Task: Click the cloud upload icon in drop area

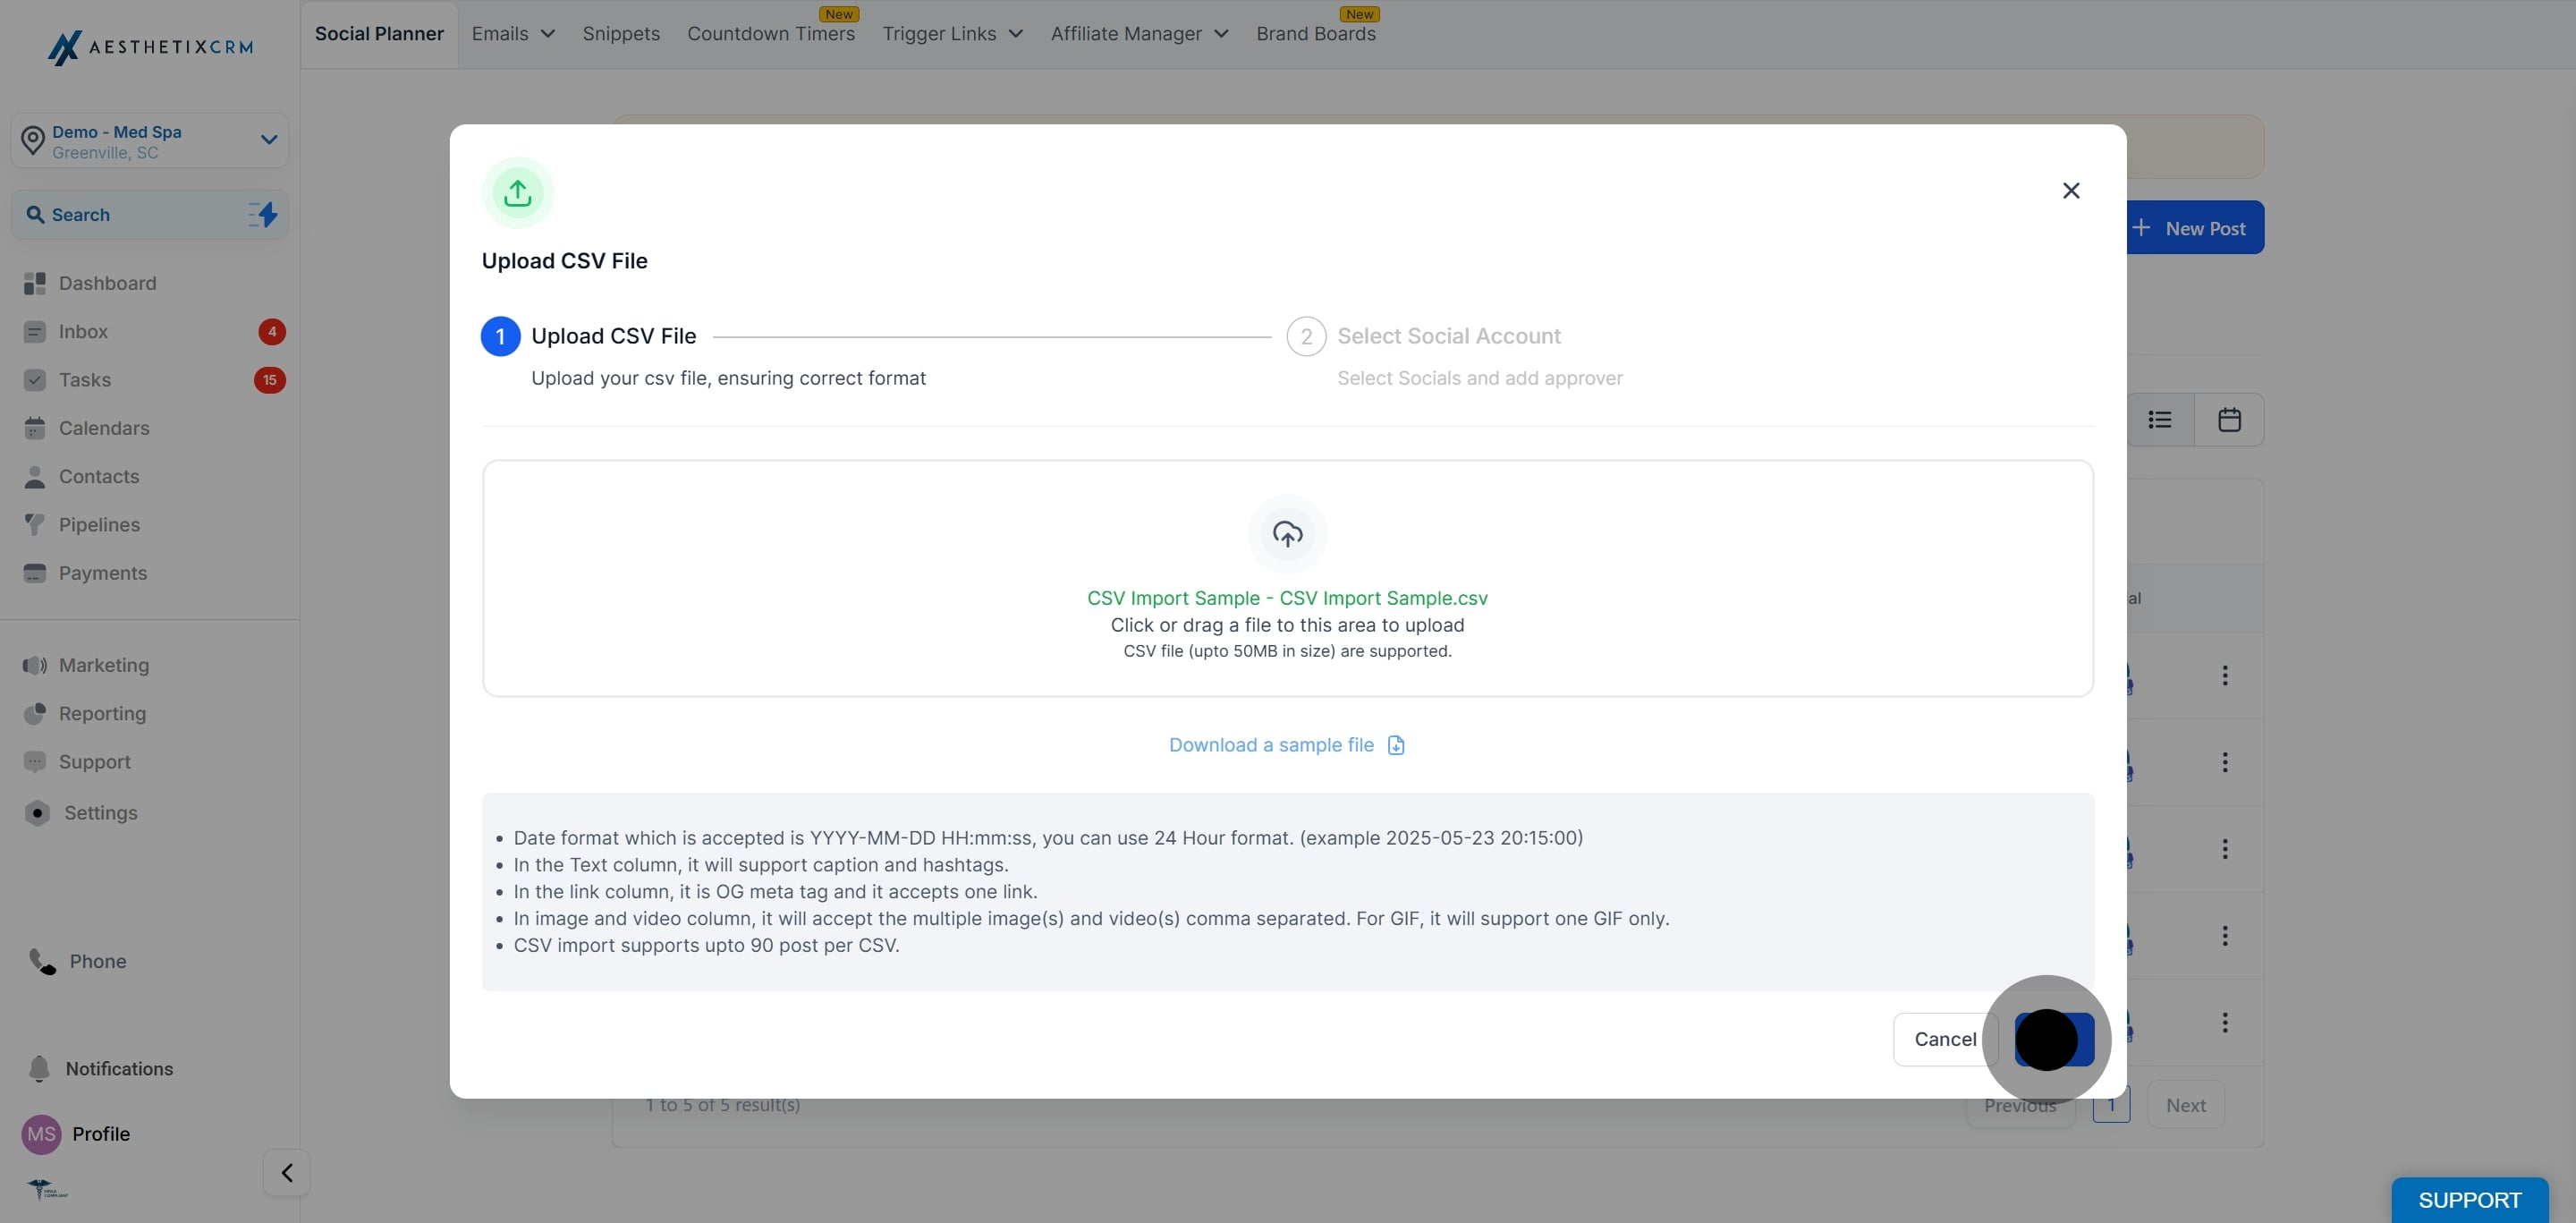Action: [1287, 534]
